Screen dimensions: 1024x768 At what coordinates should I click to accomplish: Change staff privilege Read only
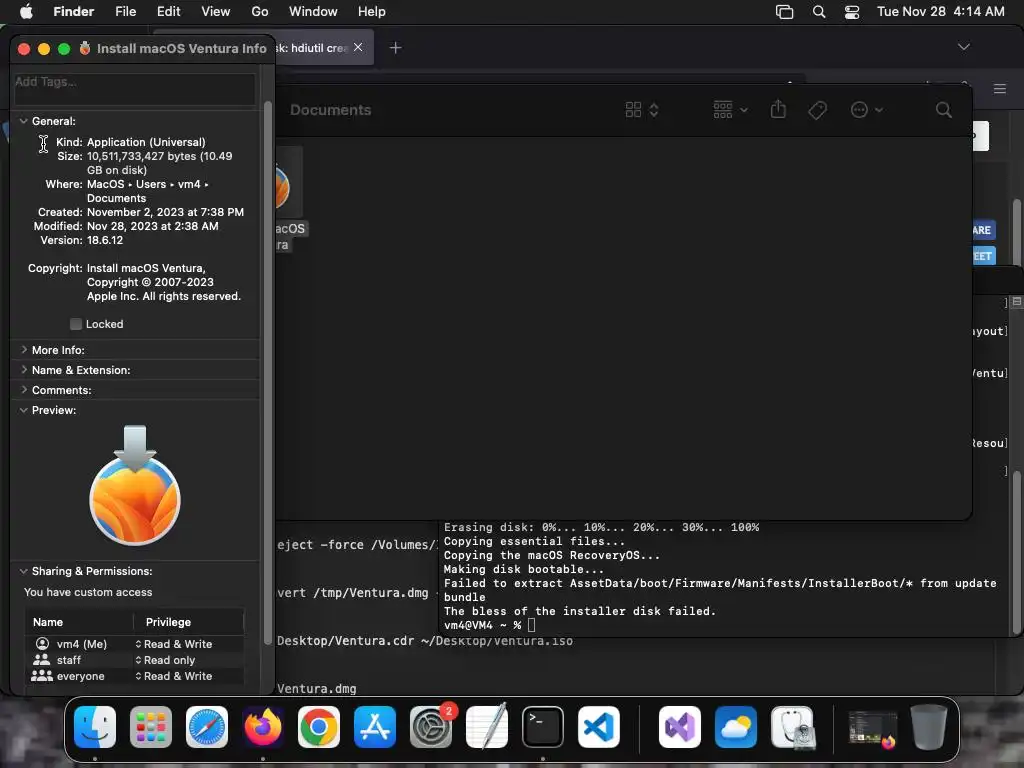[165, 660]
